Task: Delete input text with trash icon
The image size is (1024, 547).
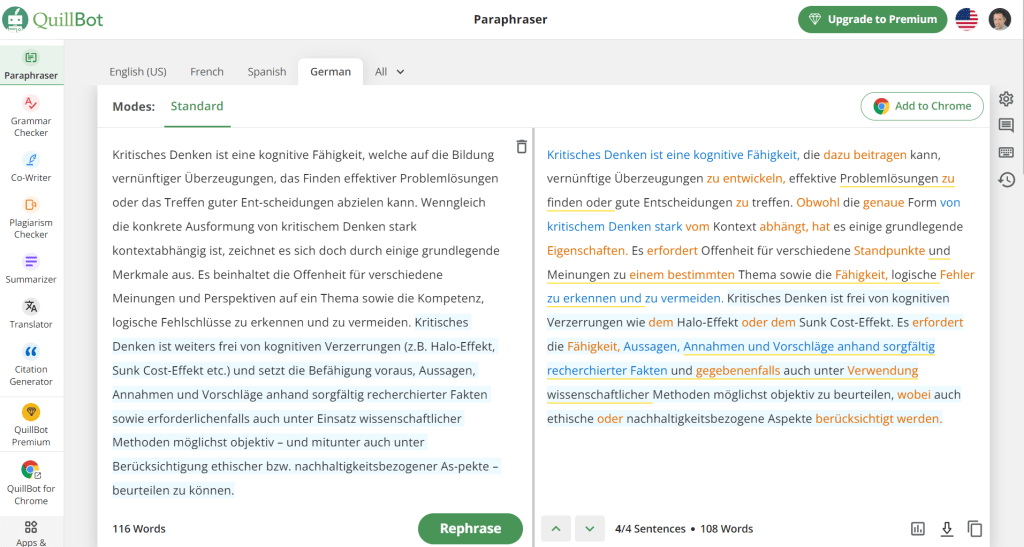Action: 521,147
